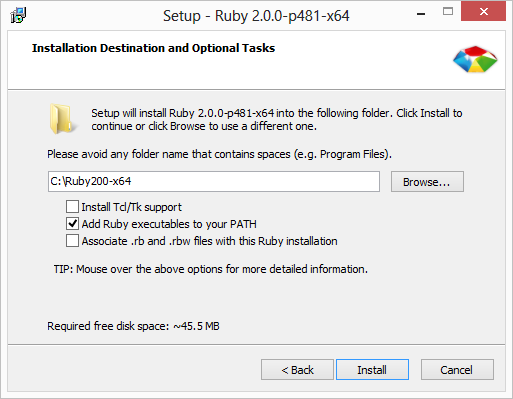
Task: Click 'Setup will install Ruby 2.0.0-p481-x64' description text
Action: (x=277, y=120)
